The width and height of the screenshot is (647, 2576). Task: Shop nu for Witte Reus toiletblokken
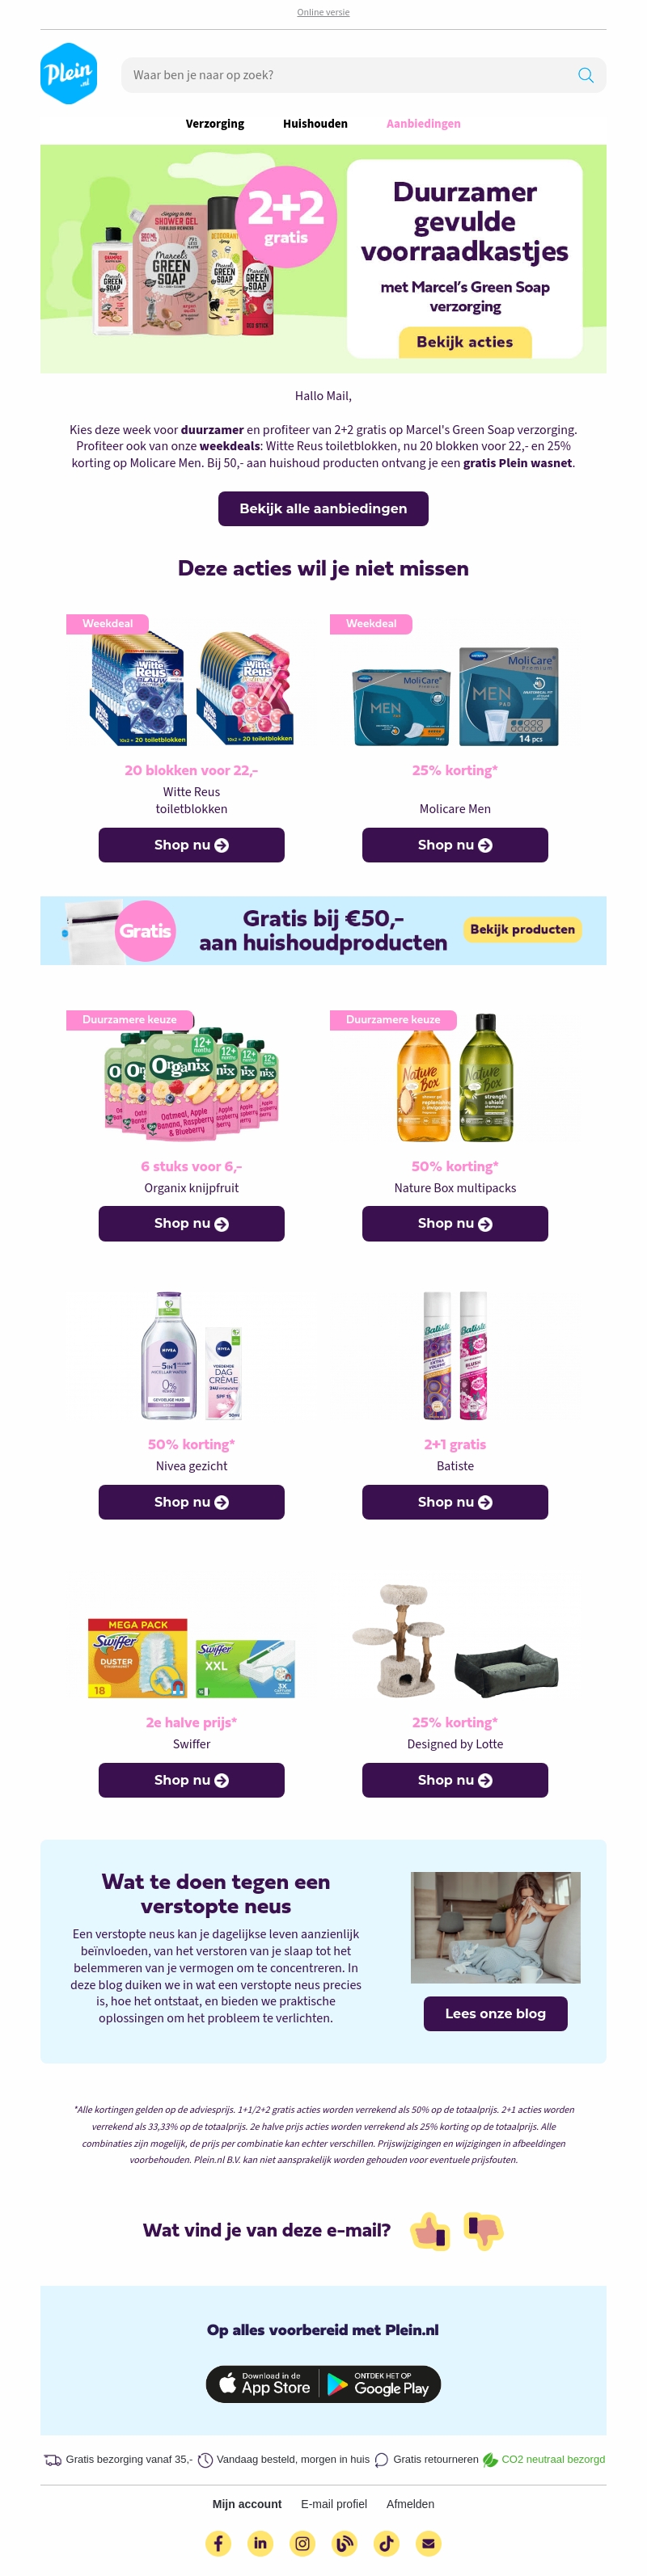(191, 845)
